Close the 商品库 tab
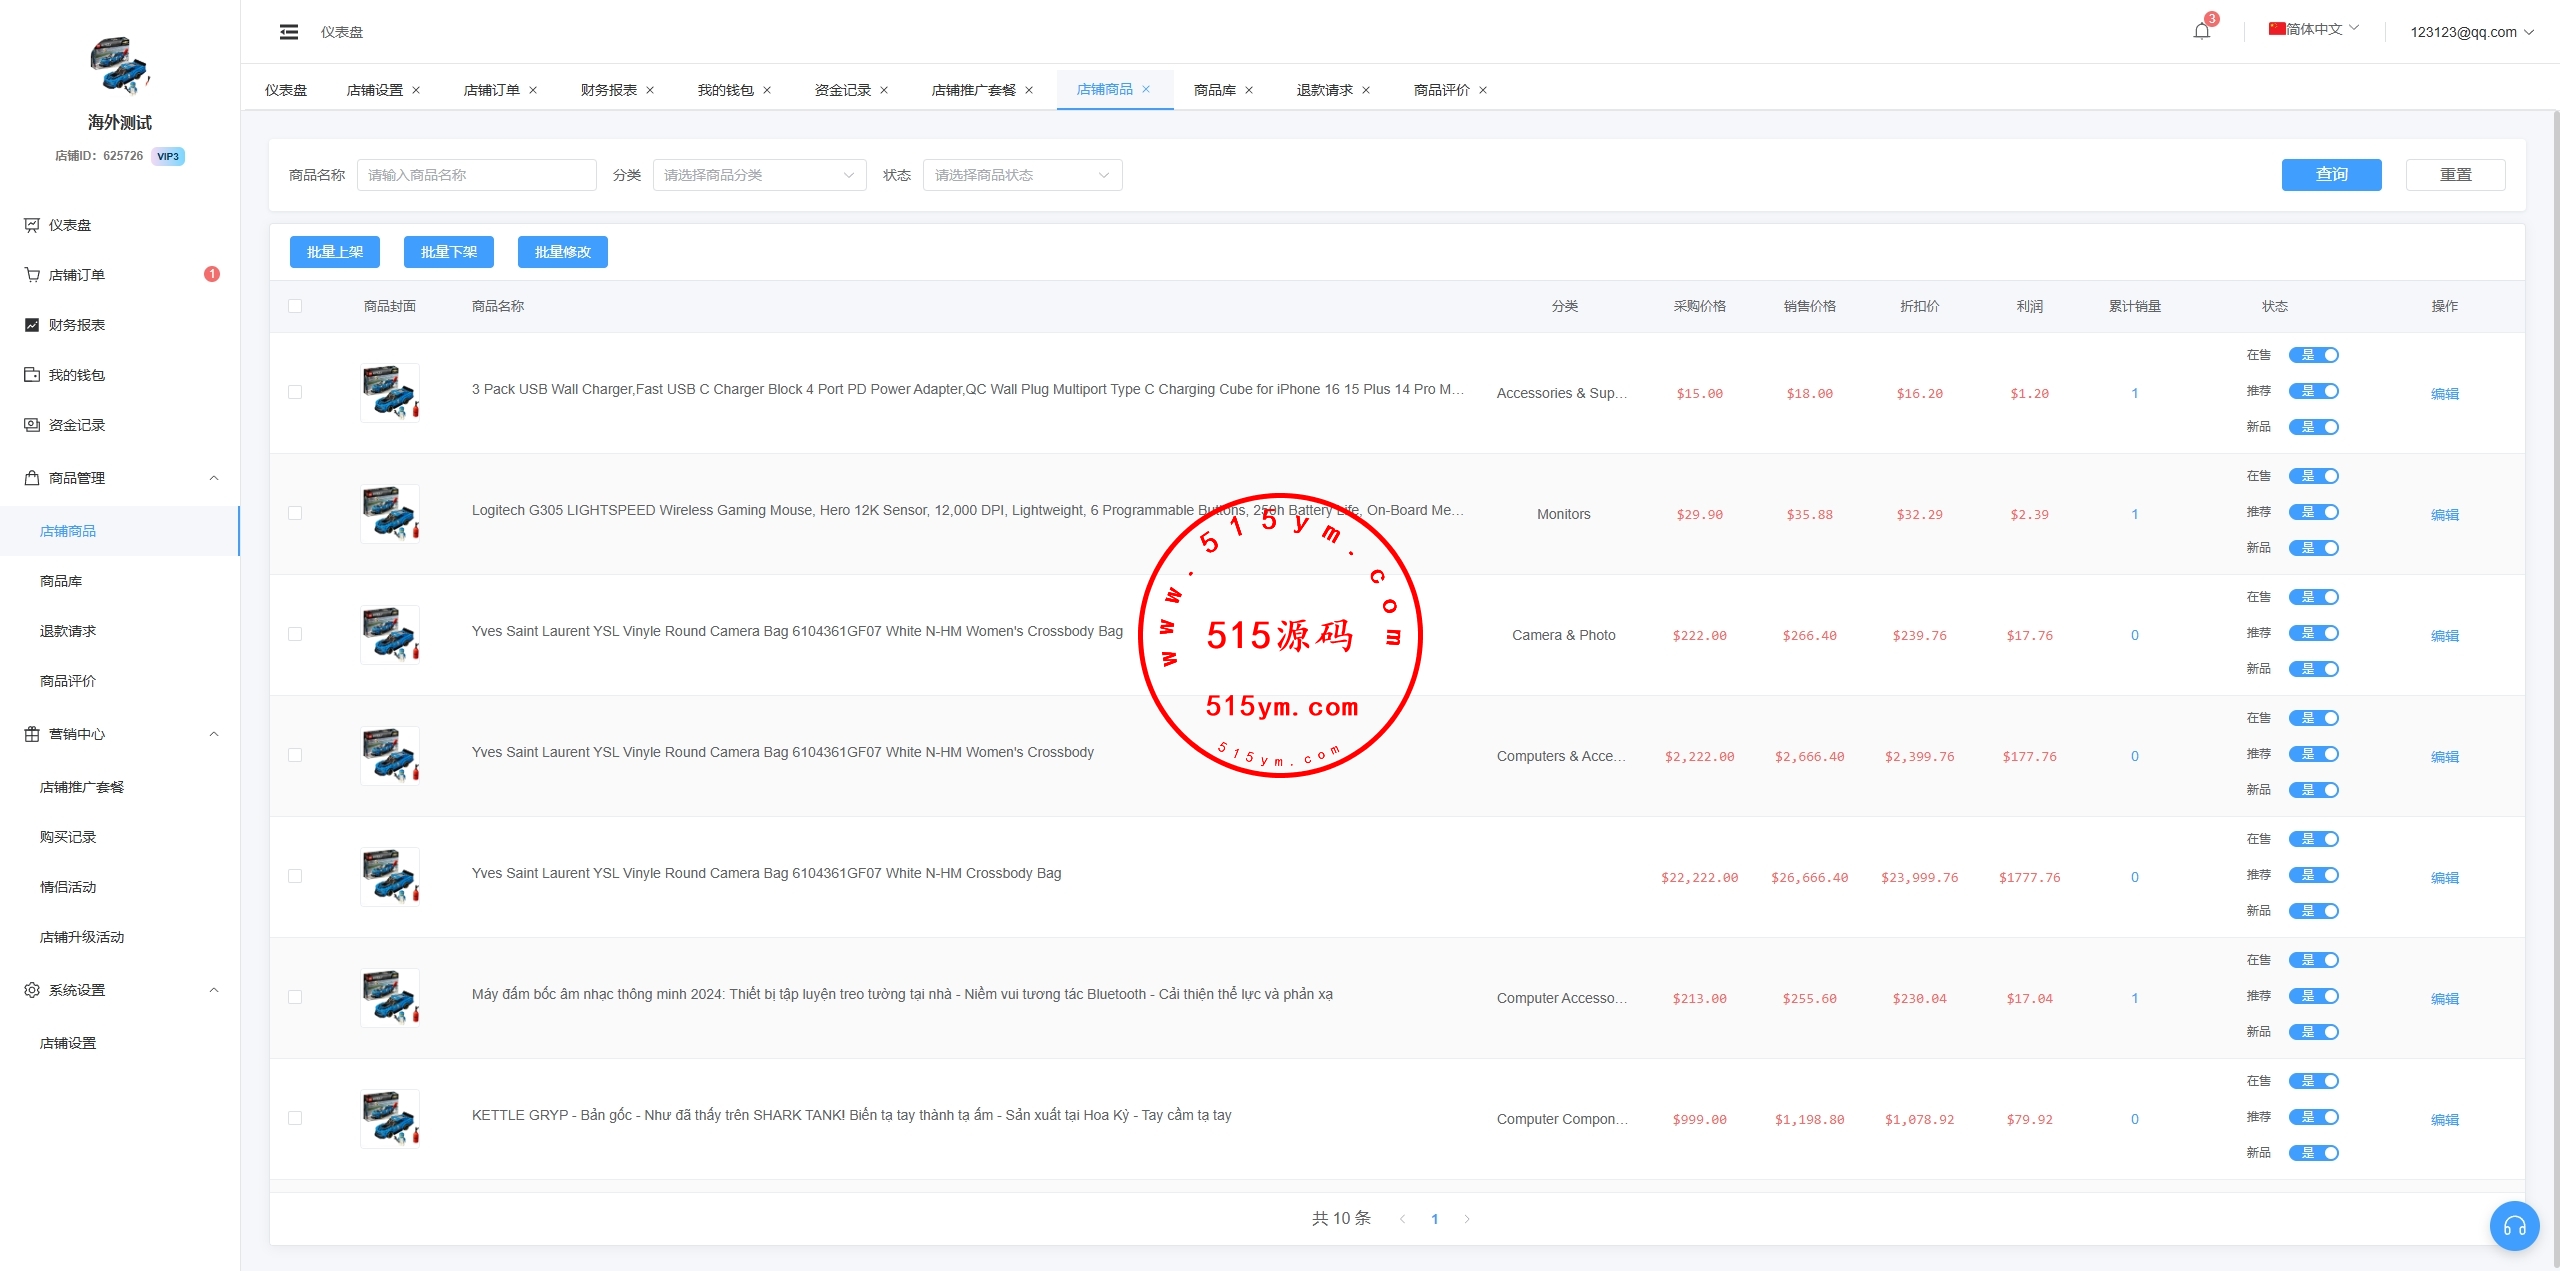2560x1271 pixels. [1249, 90]
